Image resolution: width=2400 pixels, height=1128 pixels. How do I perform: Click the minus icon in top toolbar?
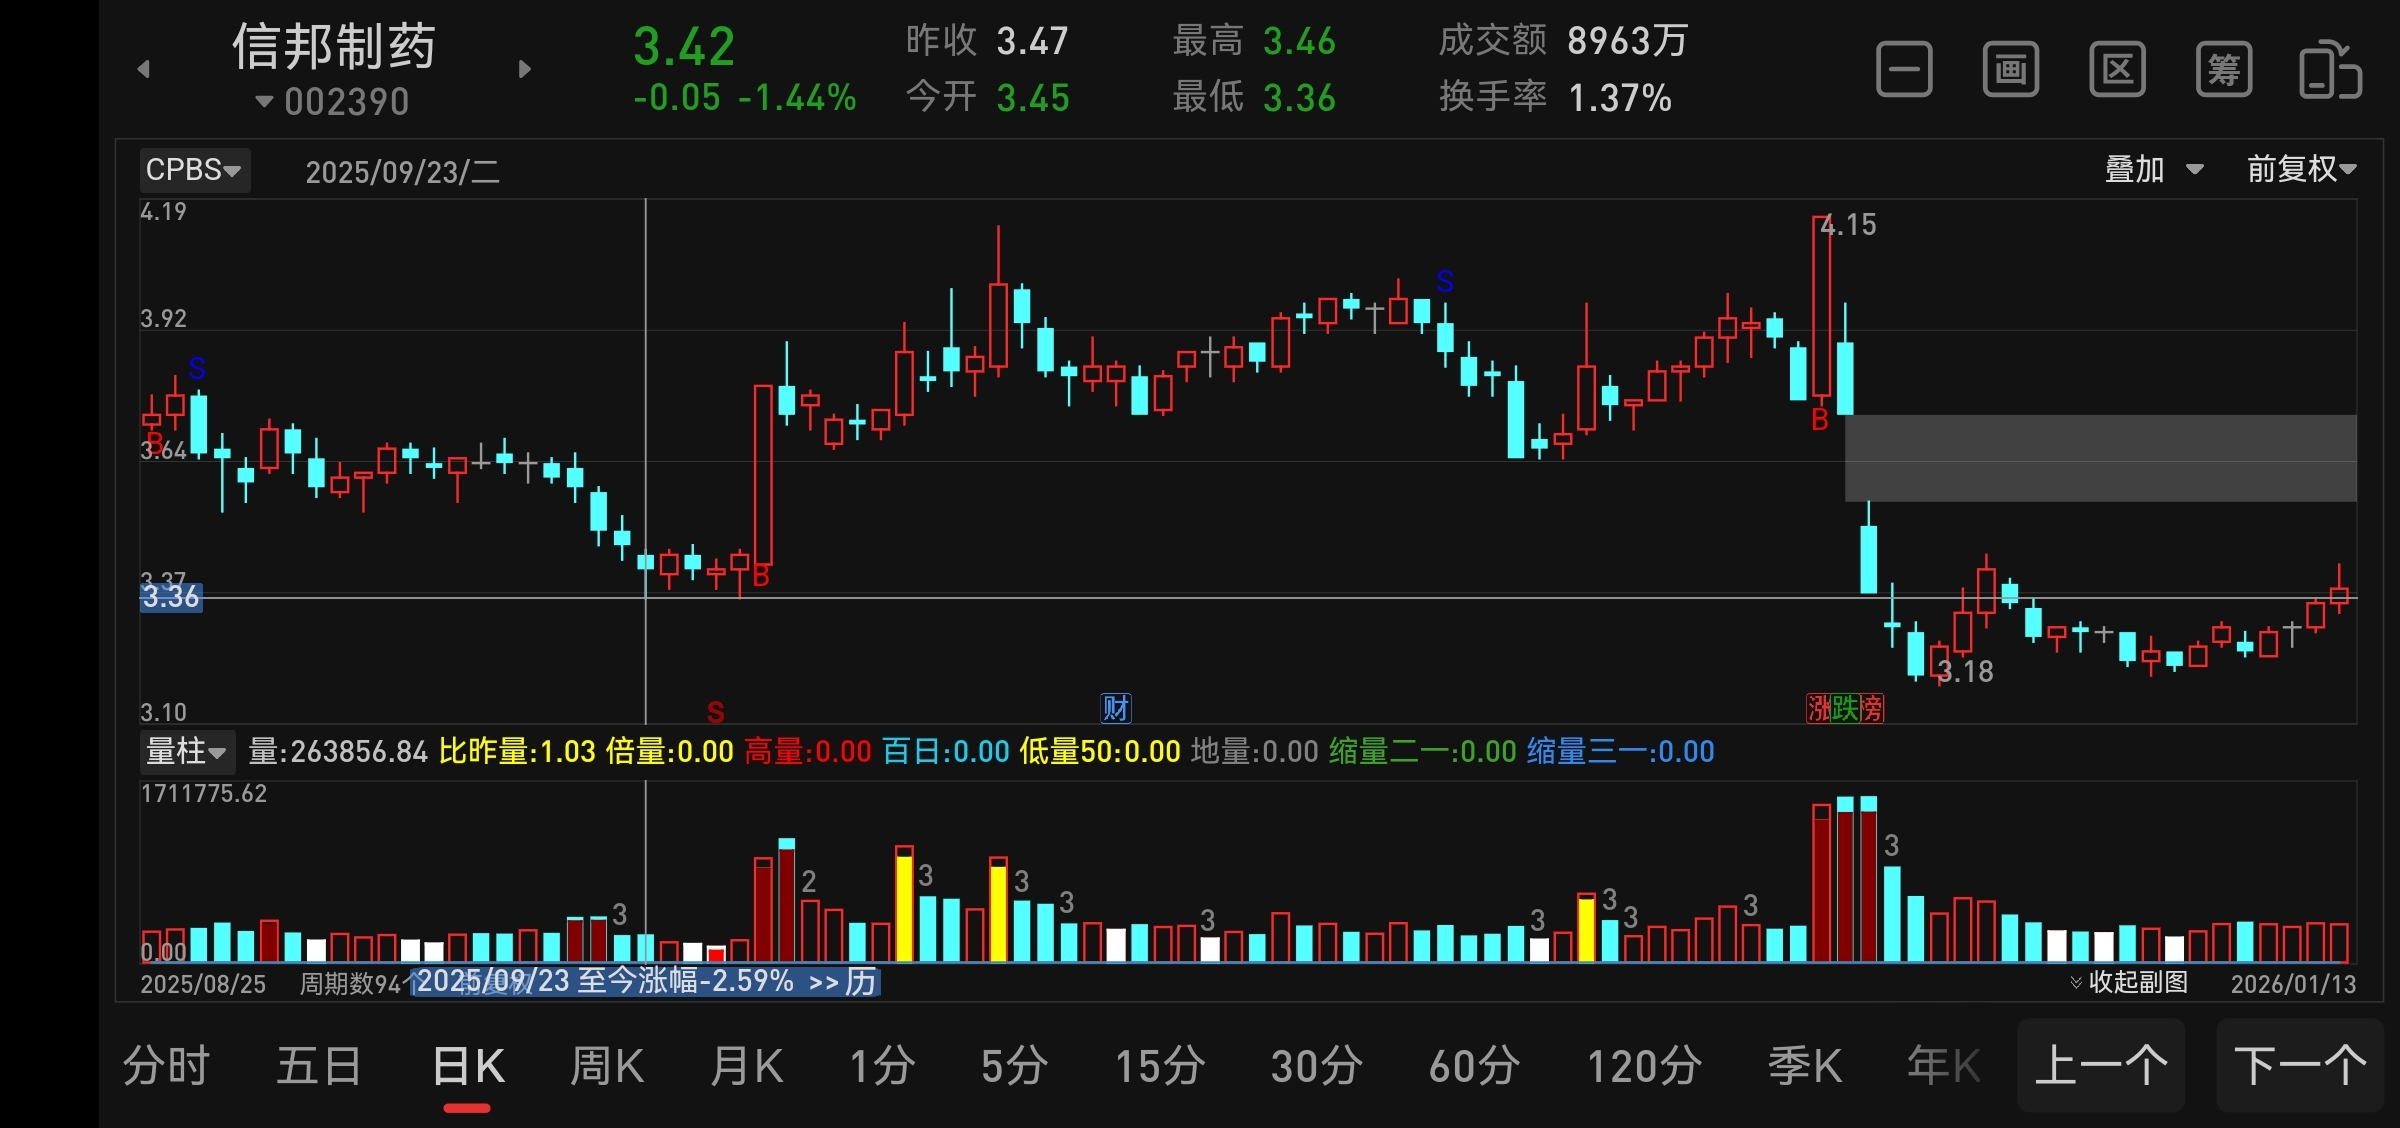click(x=1903, y=70)
